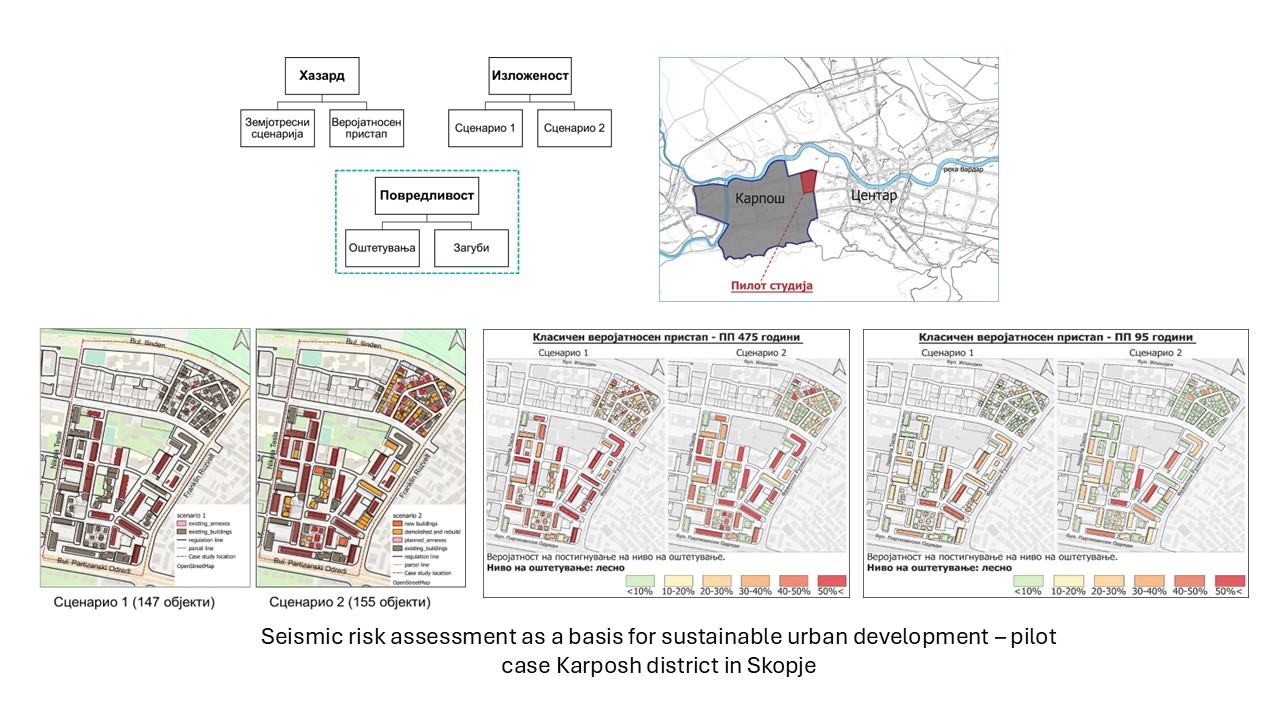
Task: Click Ниво на оштетување: лесно in the ПП 475 figure
Action: (x=558, y=566)
